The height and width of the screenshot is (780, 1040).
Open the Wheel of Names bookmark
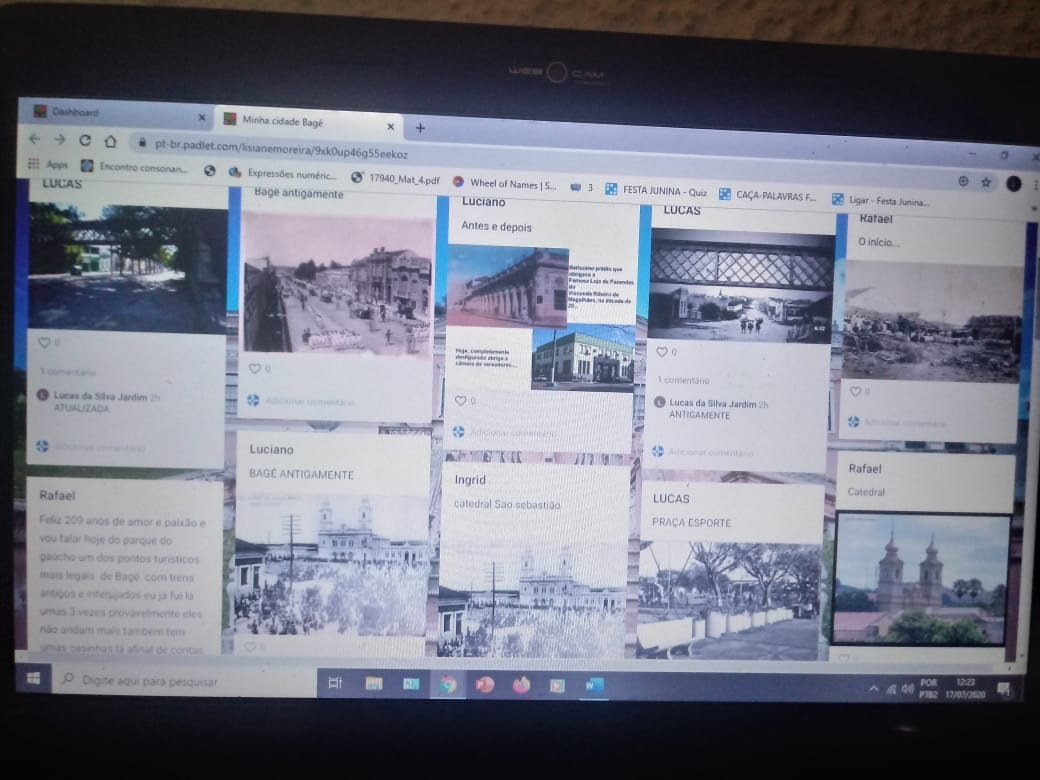(505, 184)
